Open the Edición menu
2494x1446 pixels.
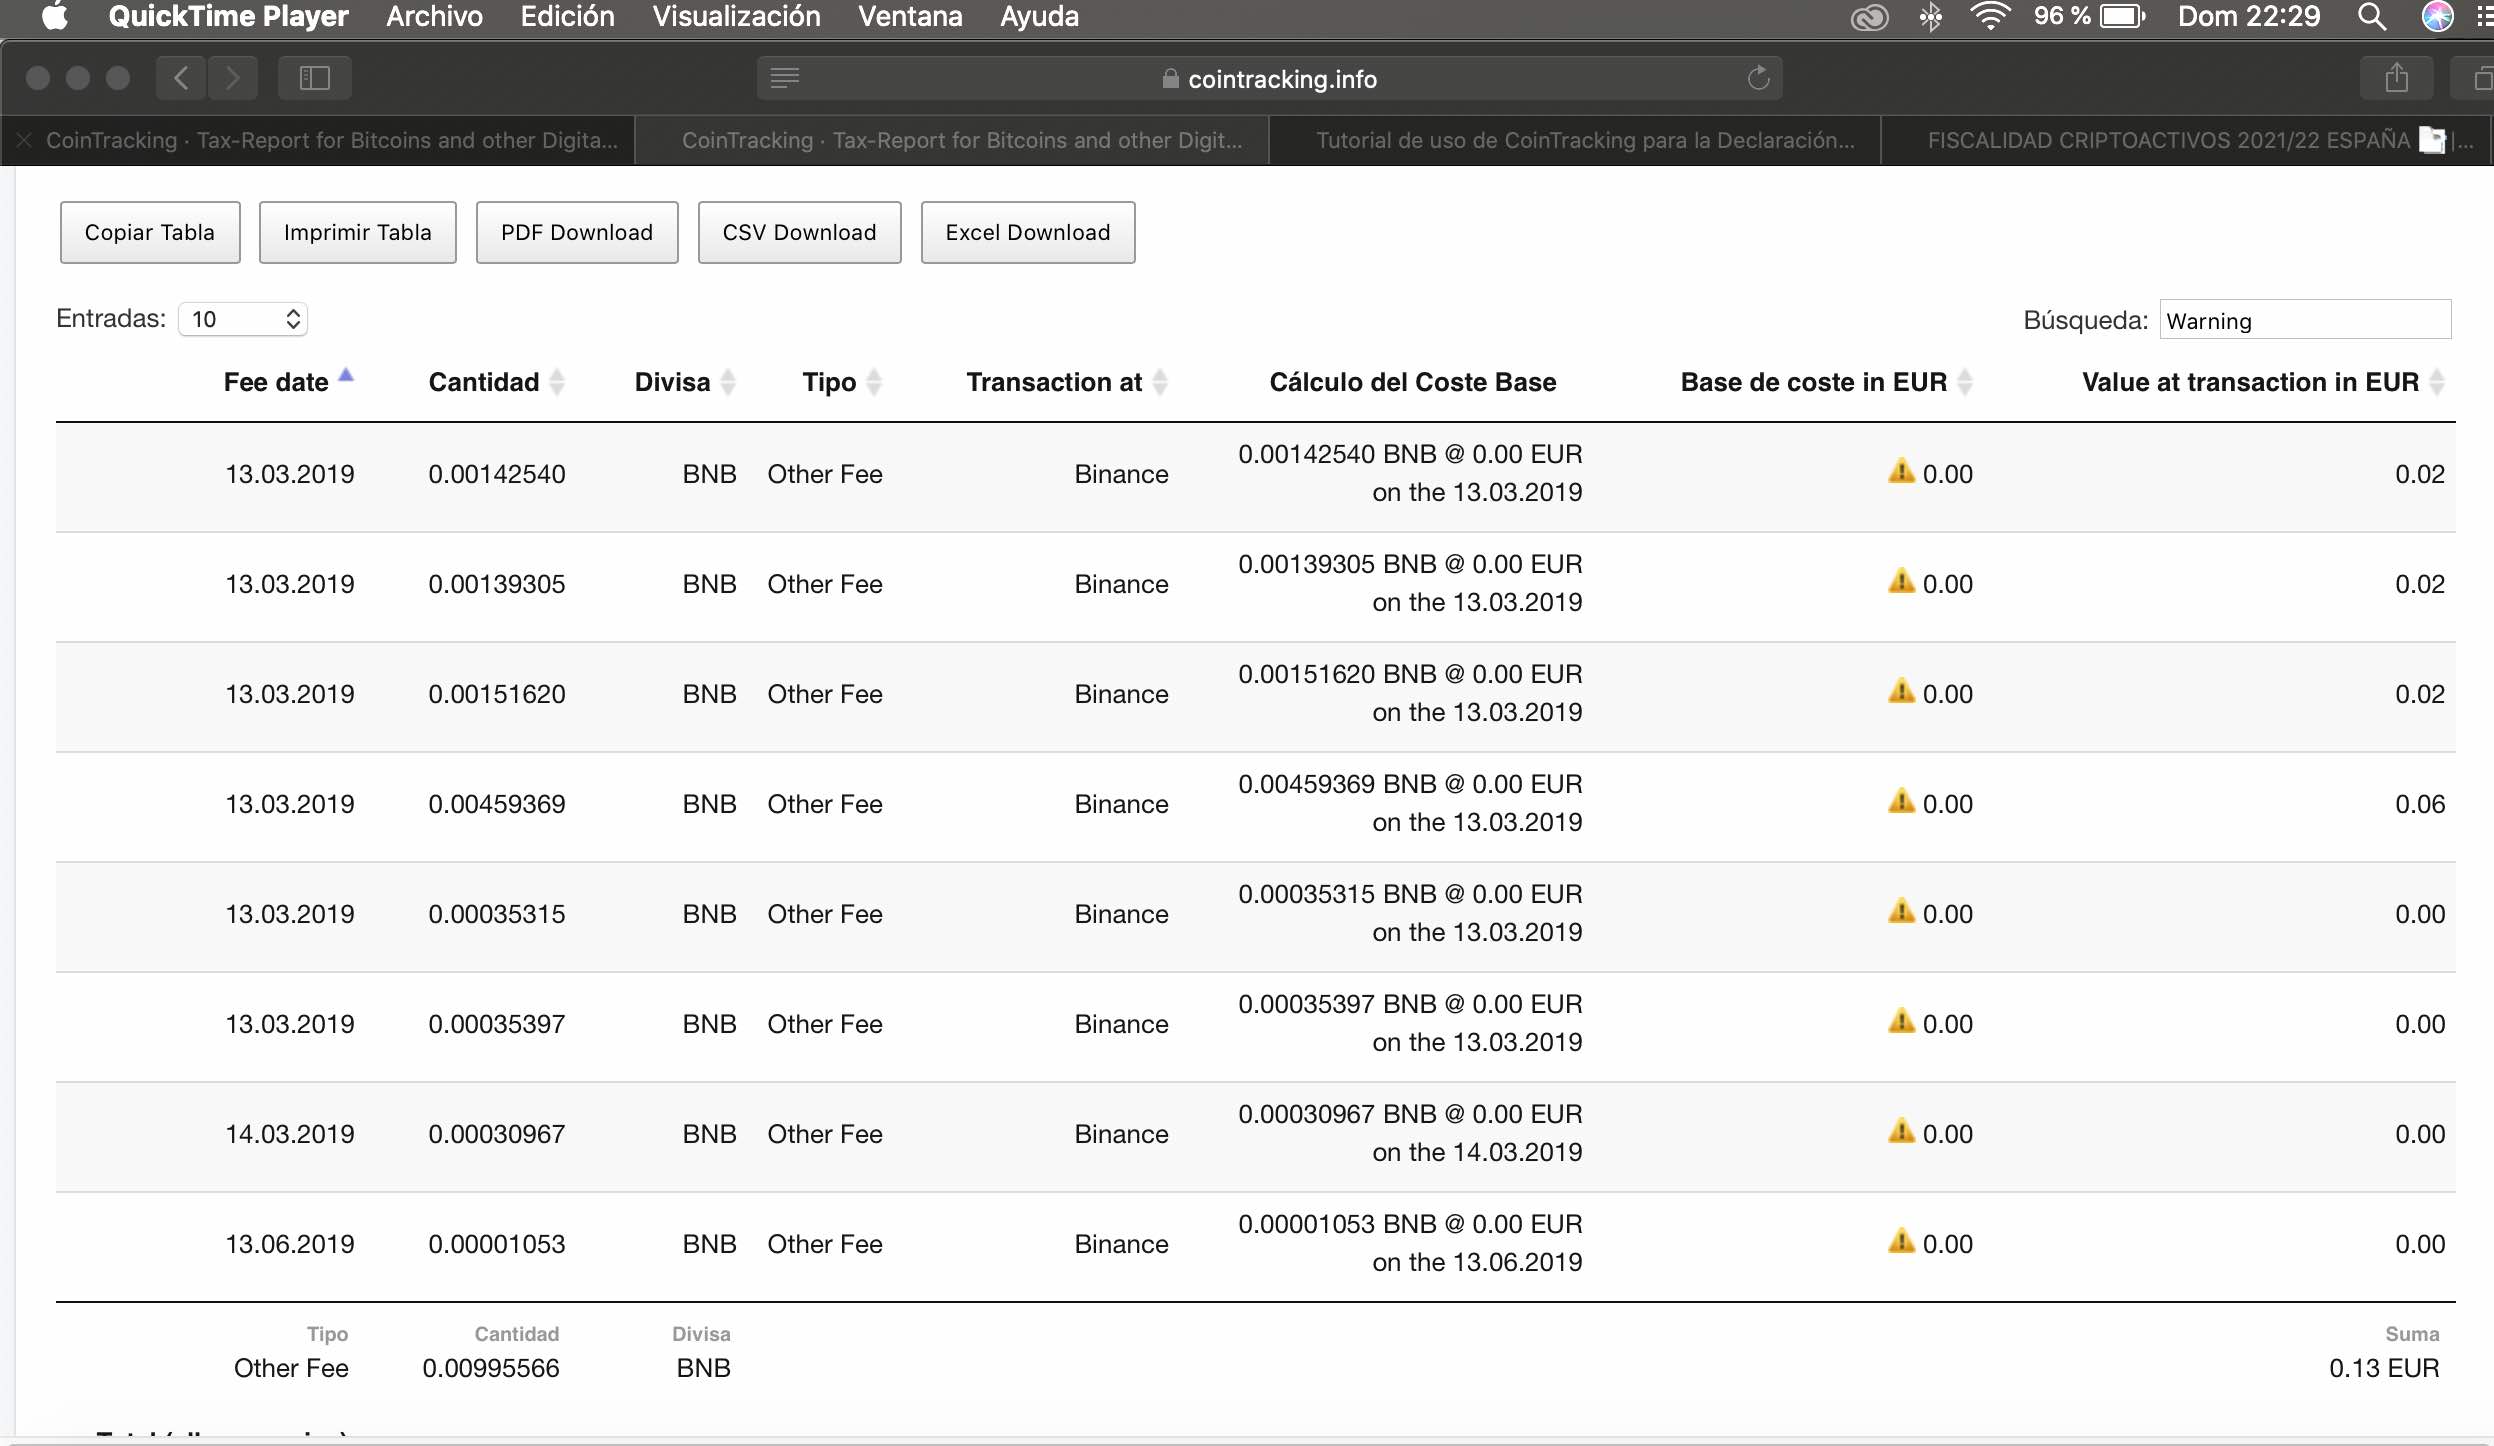pyautogui.click(x=567, y=17)
